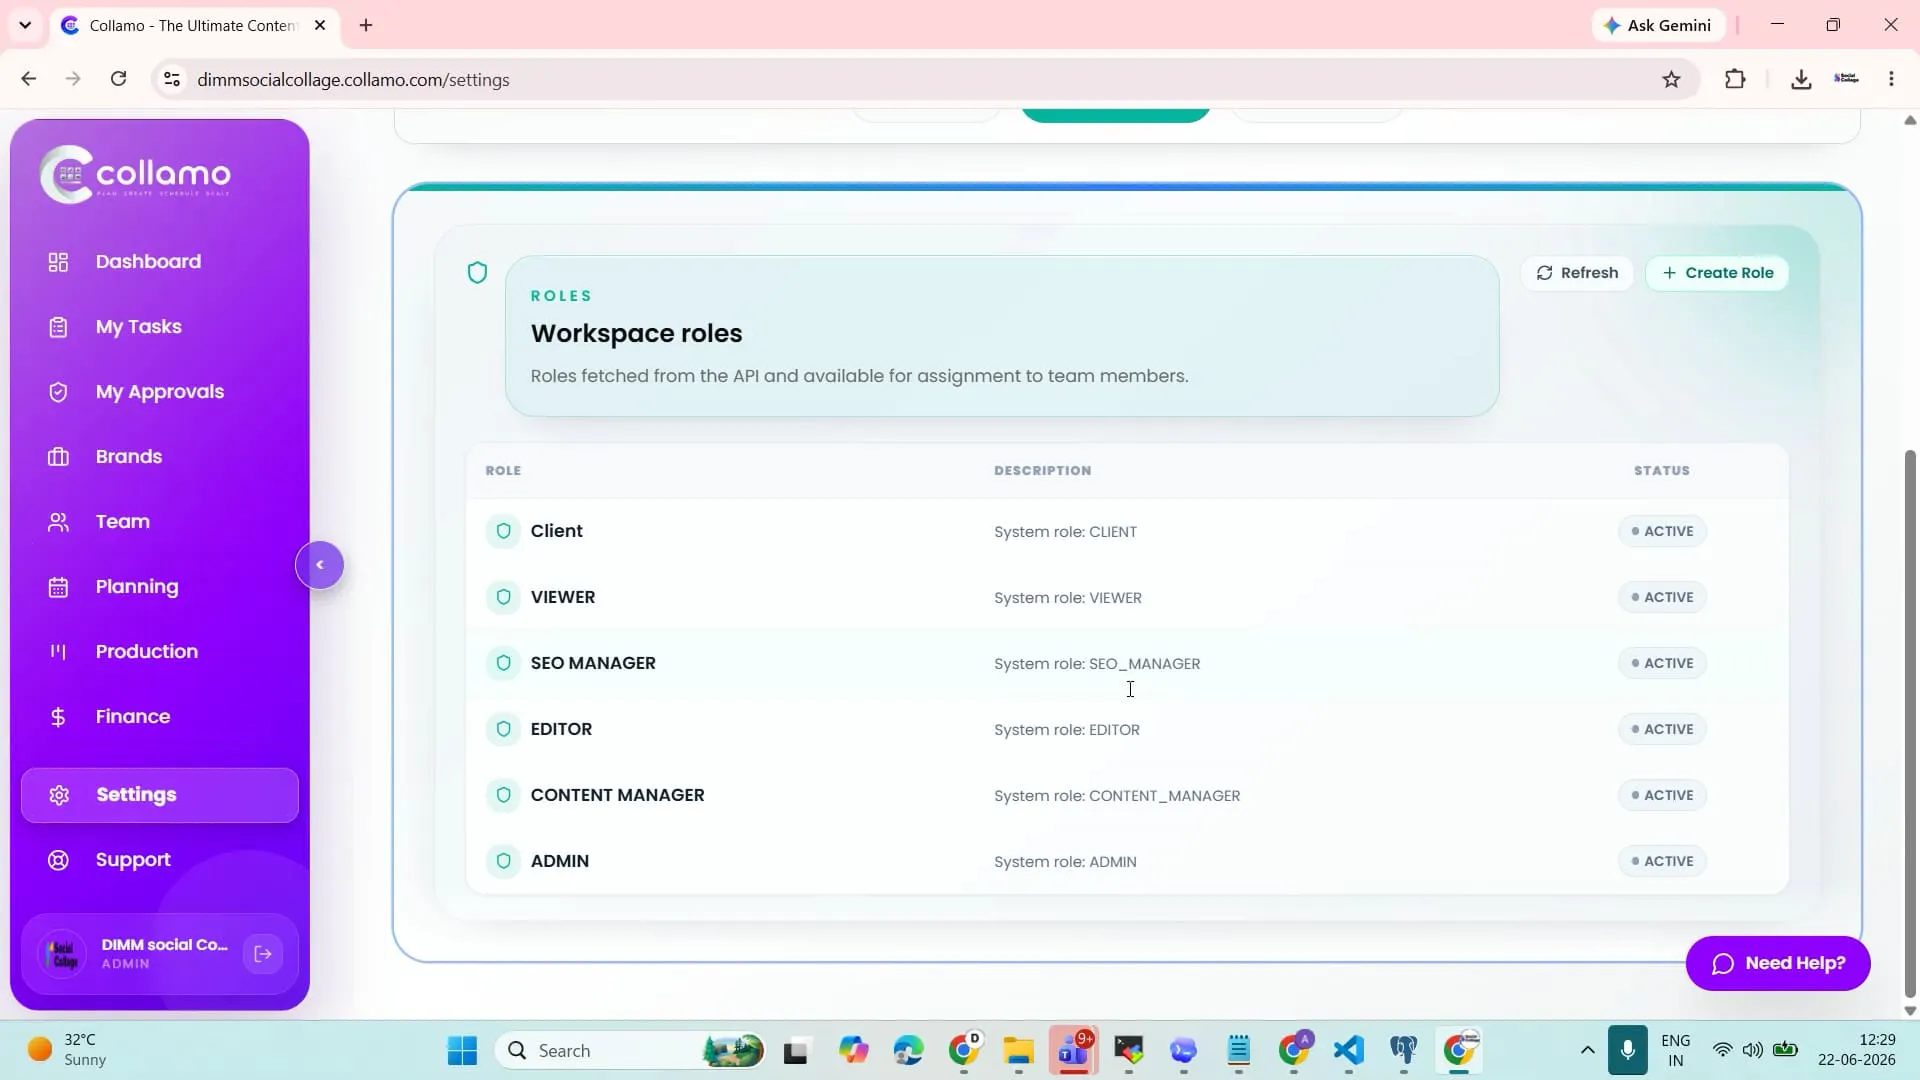
Task: Click the shield icon of EDITOR role
Action: (x=504, y=729)
